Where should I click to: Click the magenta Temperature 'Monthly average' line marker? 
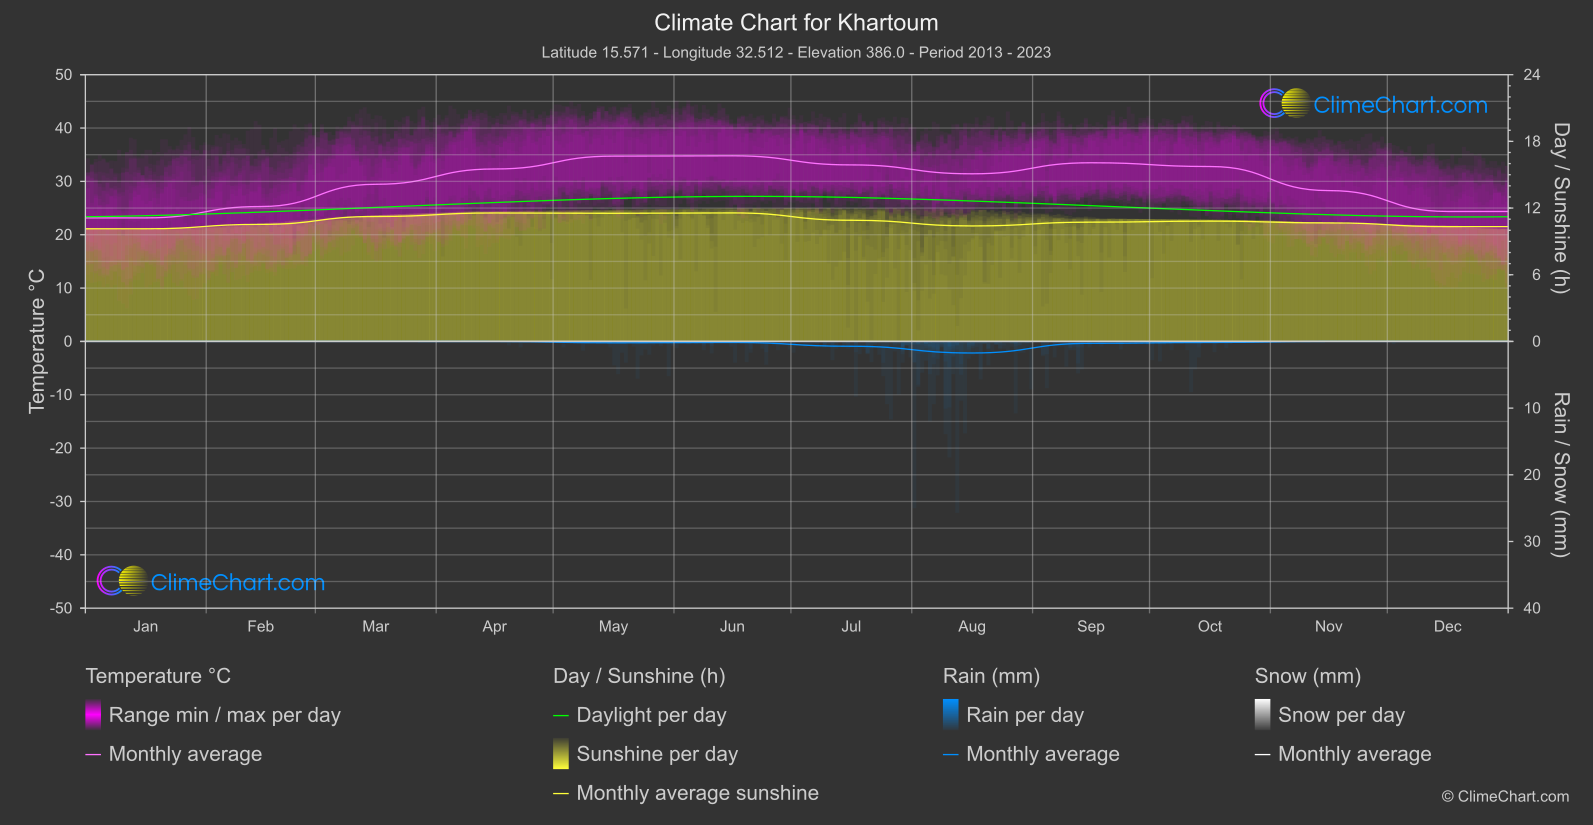pyautogui.click(x=93, y=755)
